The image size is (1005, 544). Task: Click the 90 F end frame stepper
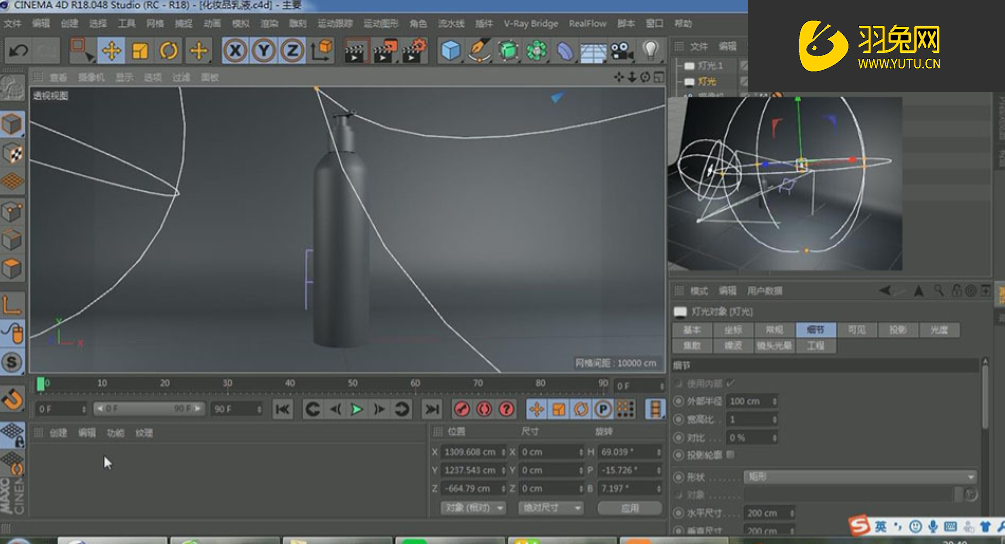pos(259,409)
